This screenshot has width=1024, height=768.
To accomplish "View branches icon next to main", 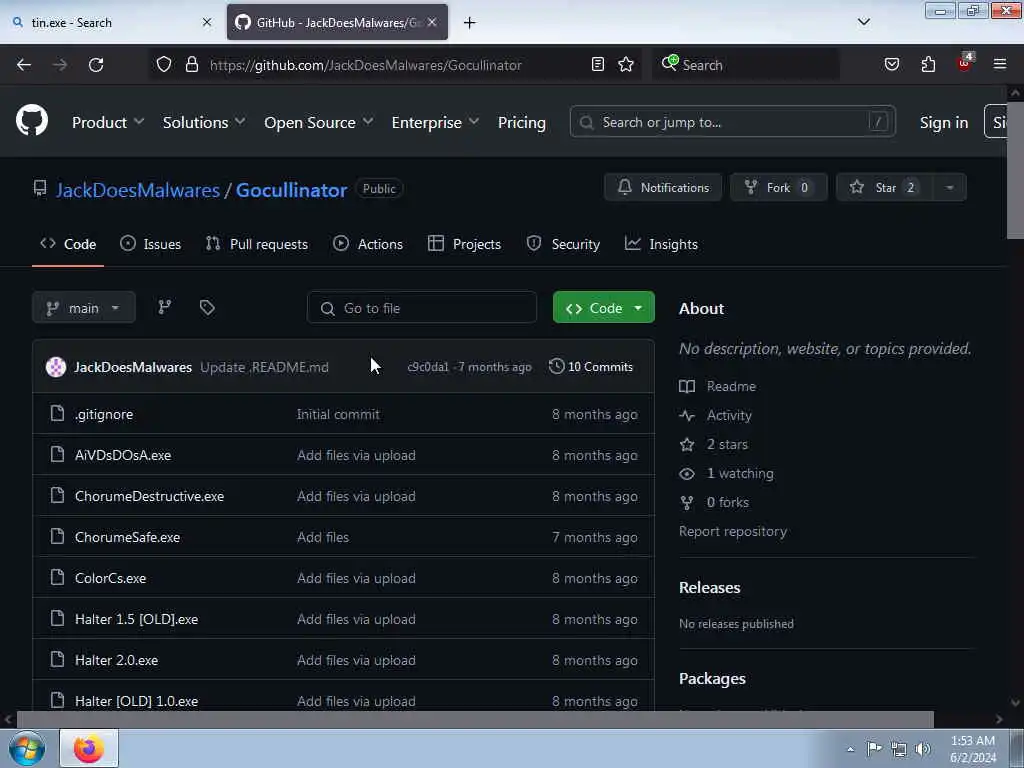I will click(165, 307).
